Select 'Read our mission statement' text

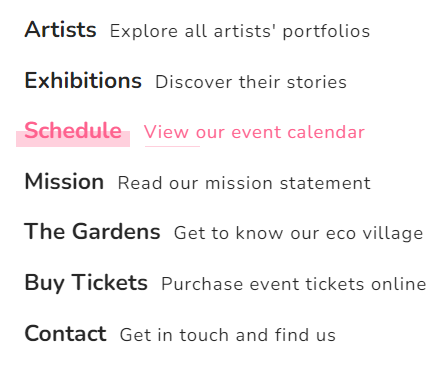click(x=244, y=183)
